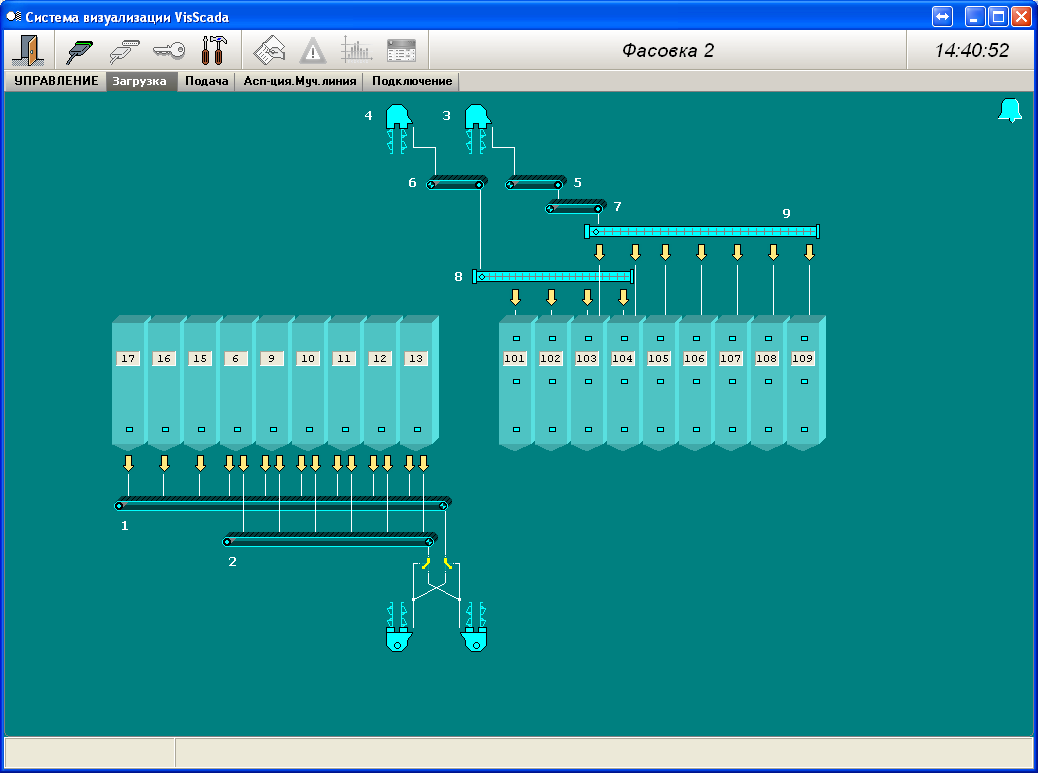
Task: Switch to the Подача tab
Action: (207, 81)
